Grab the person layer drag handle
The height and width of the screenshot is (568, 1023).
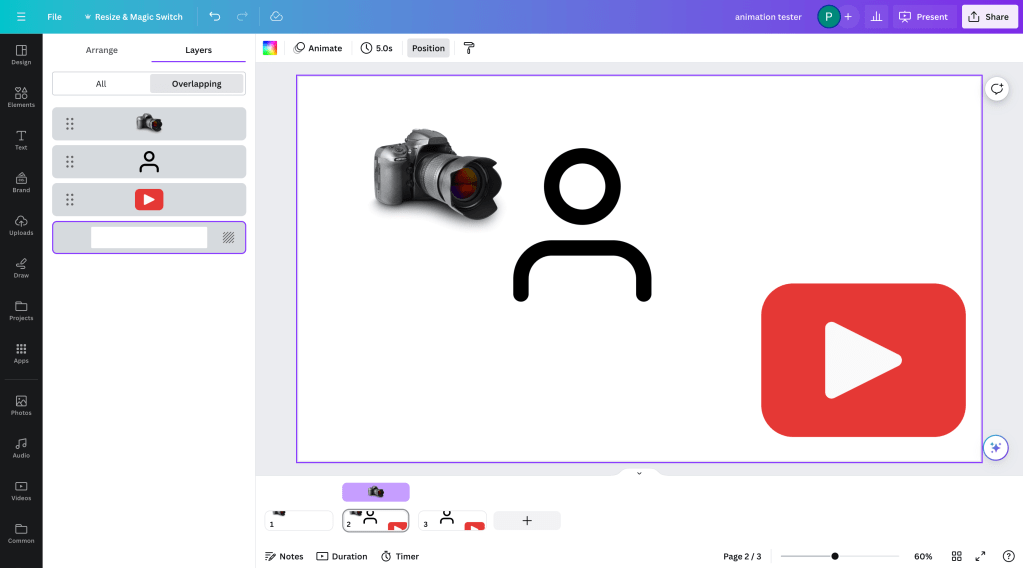point(70,162)
